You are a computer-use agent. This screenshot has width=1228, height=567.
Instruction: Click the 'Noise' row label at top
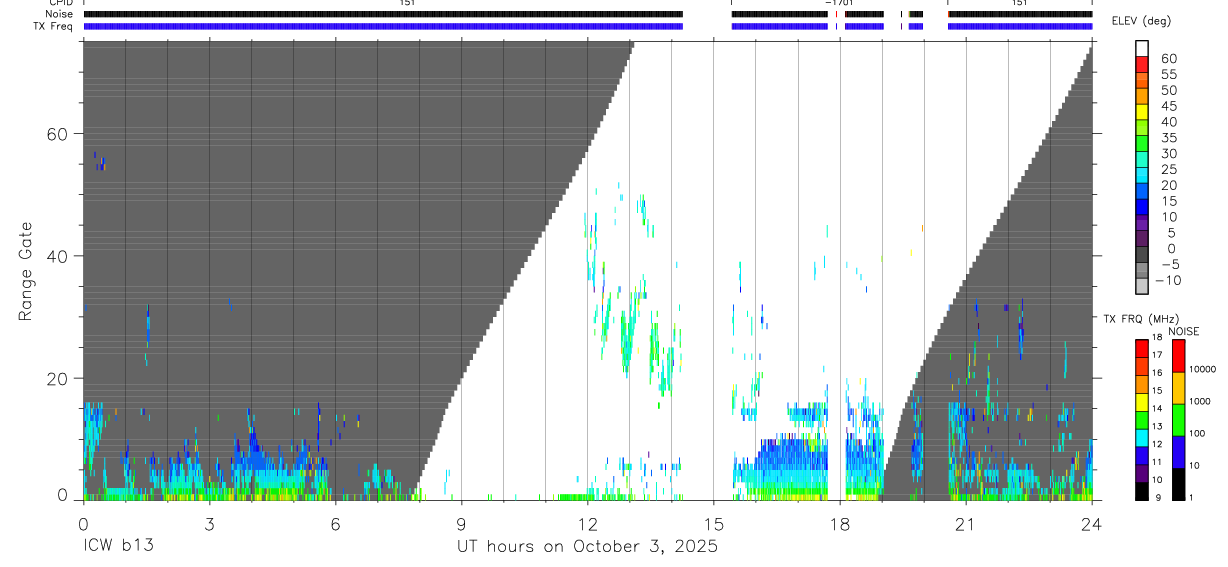click(x=59, y=14)
